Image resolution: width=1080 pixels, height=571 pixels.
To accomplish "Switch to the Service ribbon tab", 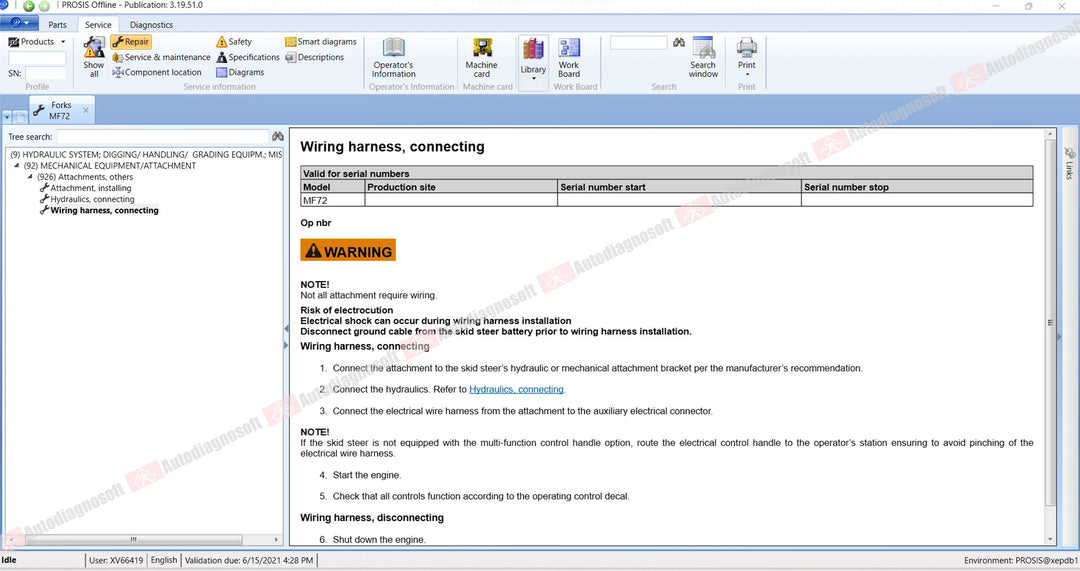I will pyautogui.click(x=98, y=25).
